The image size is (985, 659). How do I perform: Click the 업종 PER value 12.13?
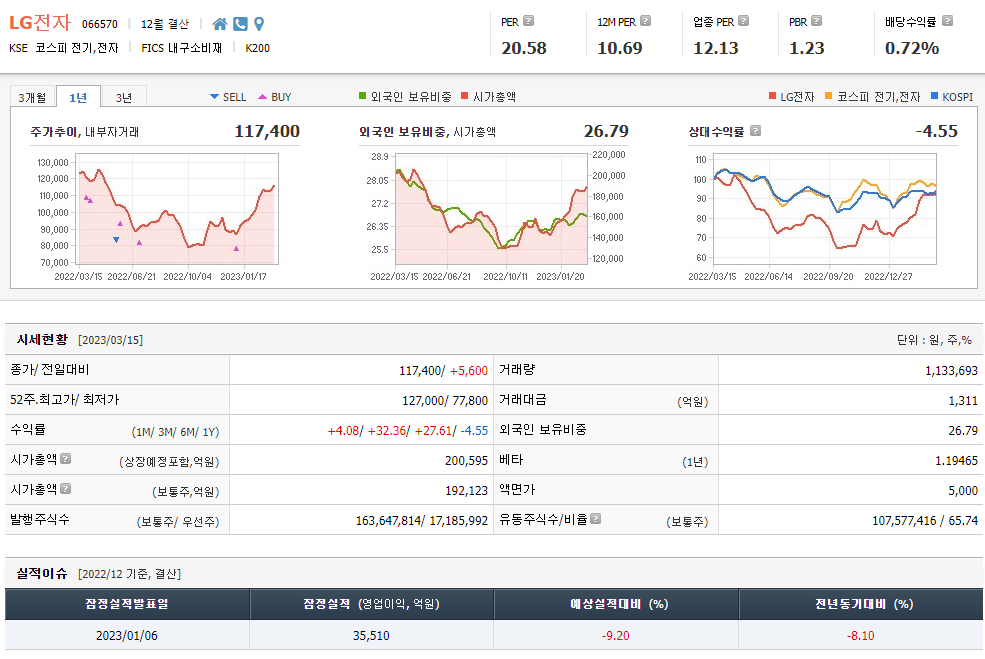(x=716, y=48)
